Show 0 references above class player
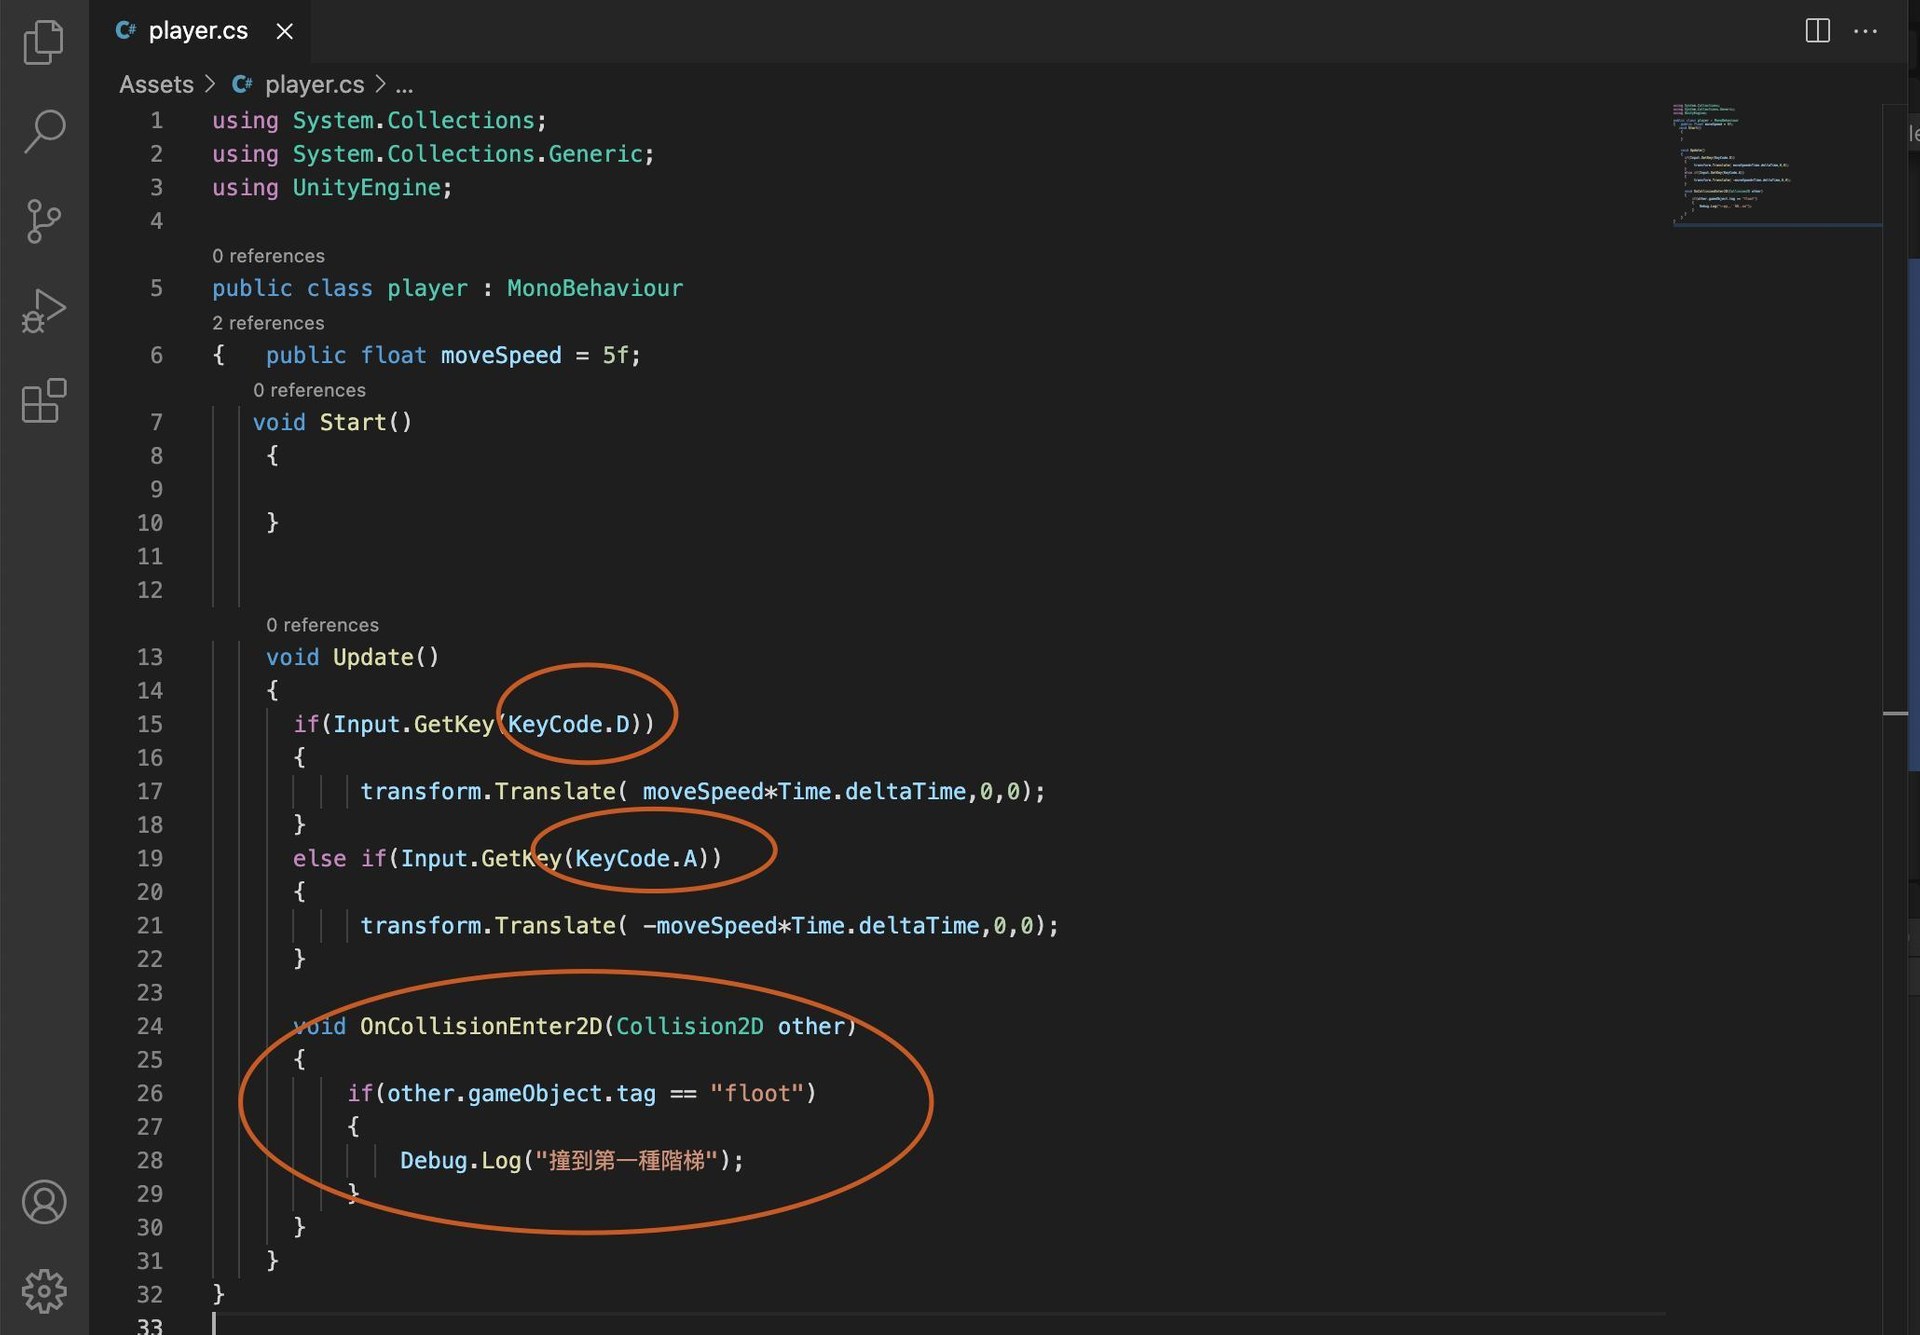The image size is (1920, 1335). (268, 256)
